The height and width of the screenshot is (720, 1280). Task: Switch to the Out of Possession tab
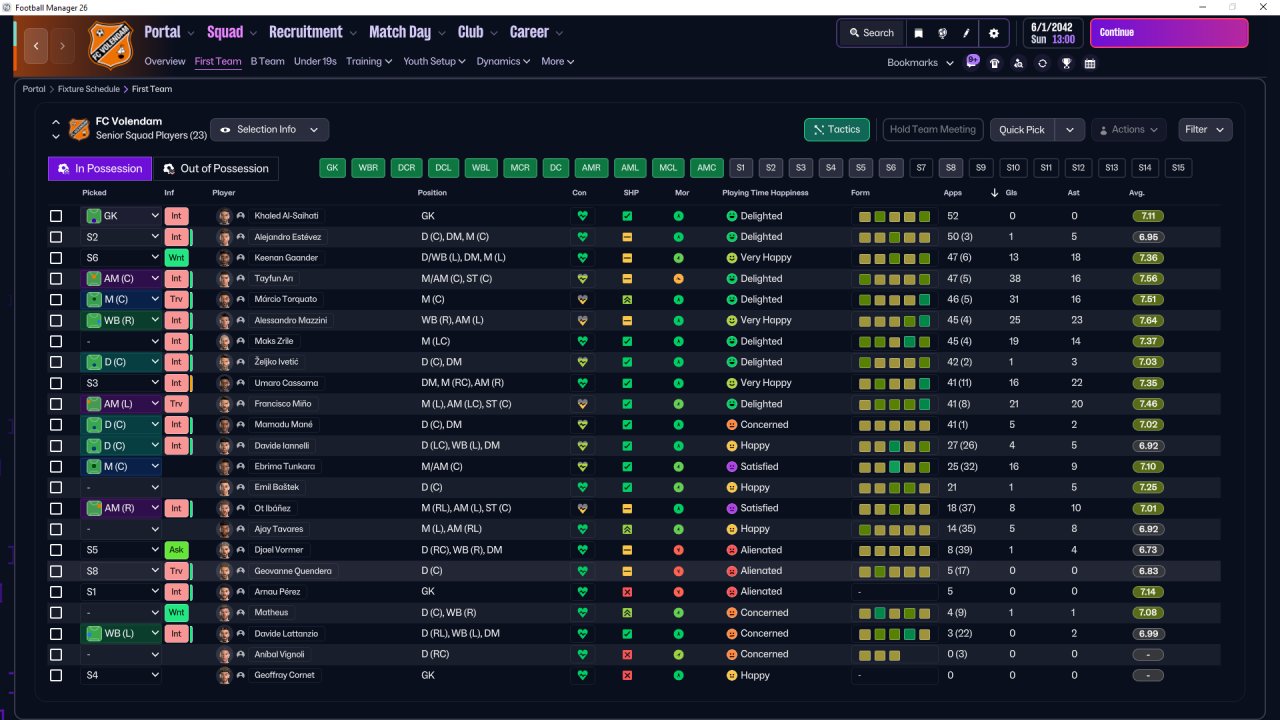point(216,169)
